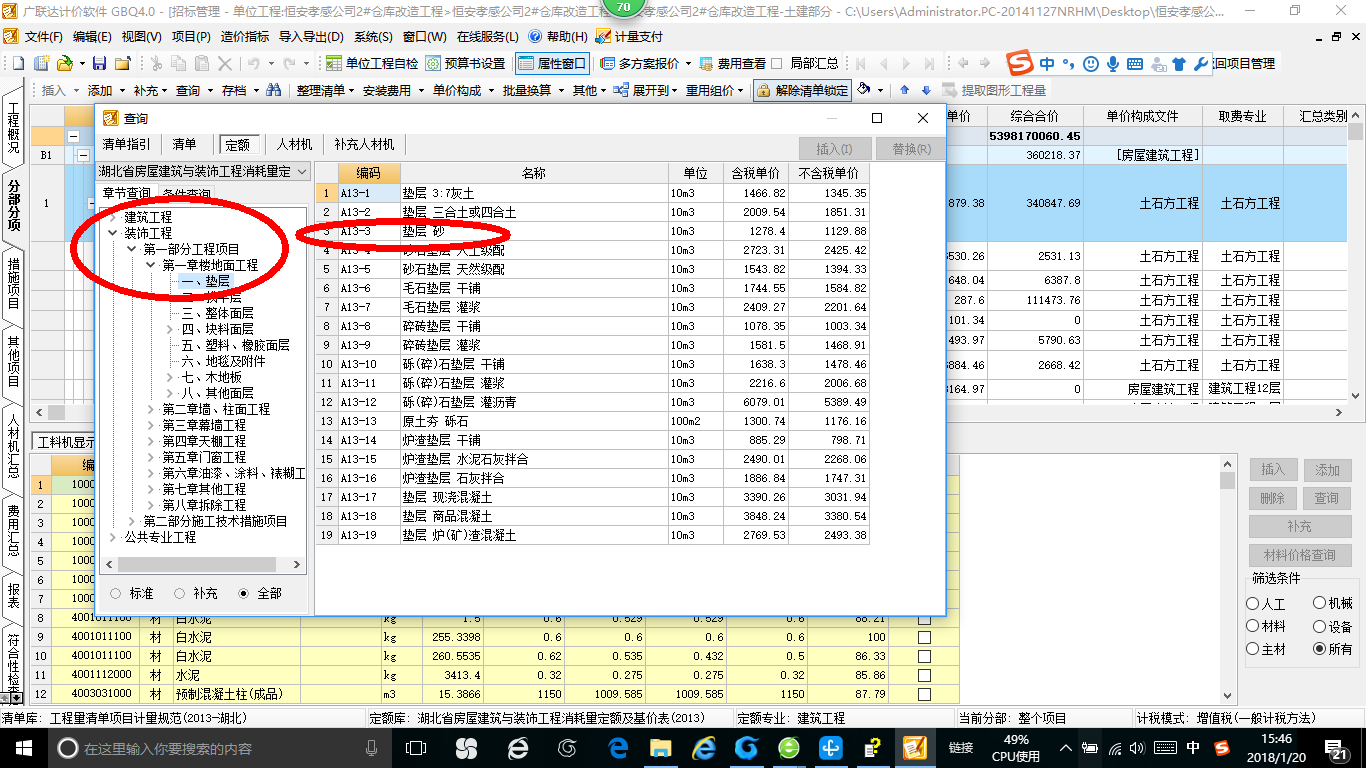Select row A13-3 垫层 砂

click(593, 231)
